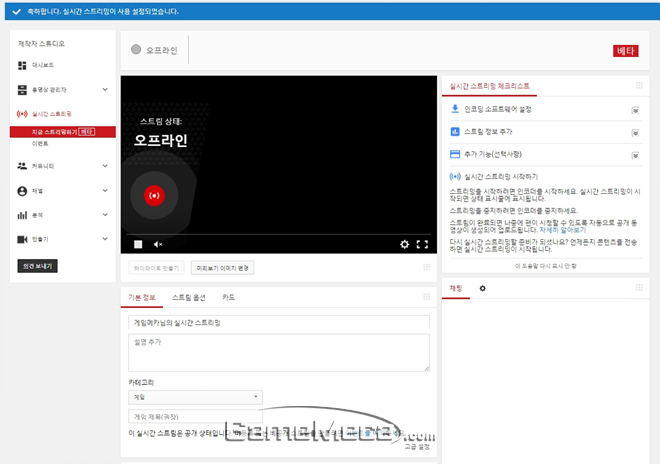Image resolution: width=660 pixels, height=464 pixels.
Task: Click the 스트림 정보 추가 chart icon
Action: click(455, 131)
